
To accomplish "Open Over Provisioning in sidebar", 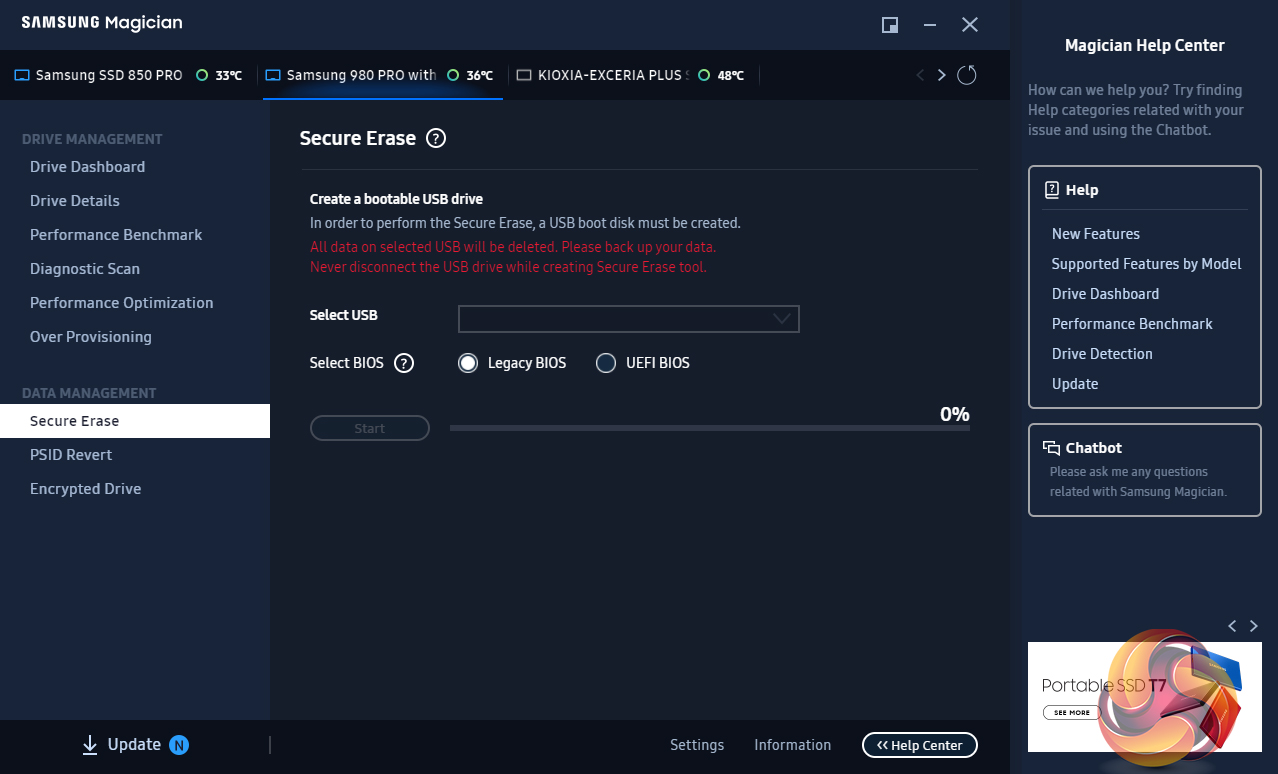I will click(x=91, y=337).
